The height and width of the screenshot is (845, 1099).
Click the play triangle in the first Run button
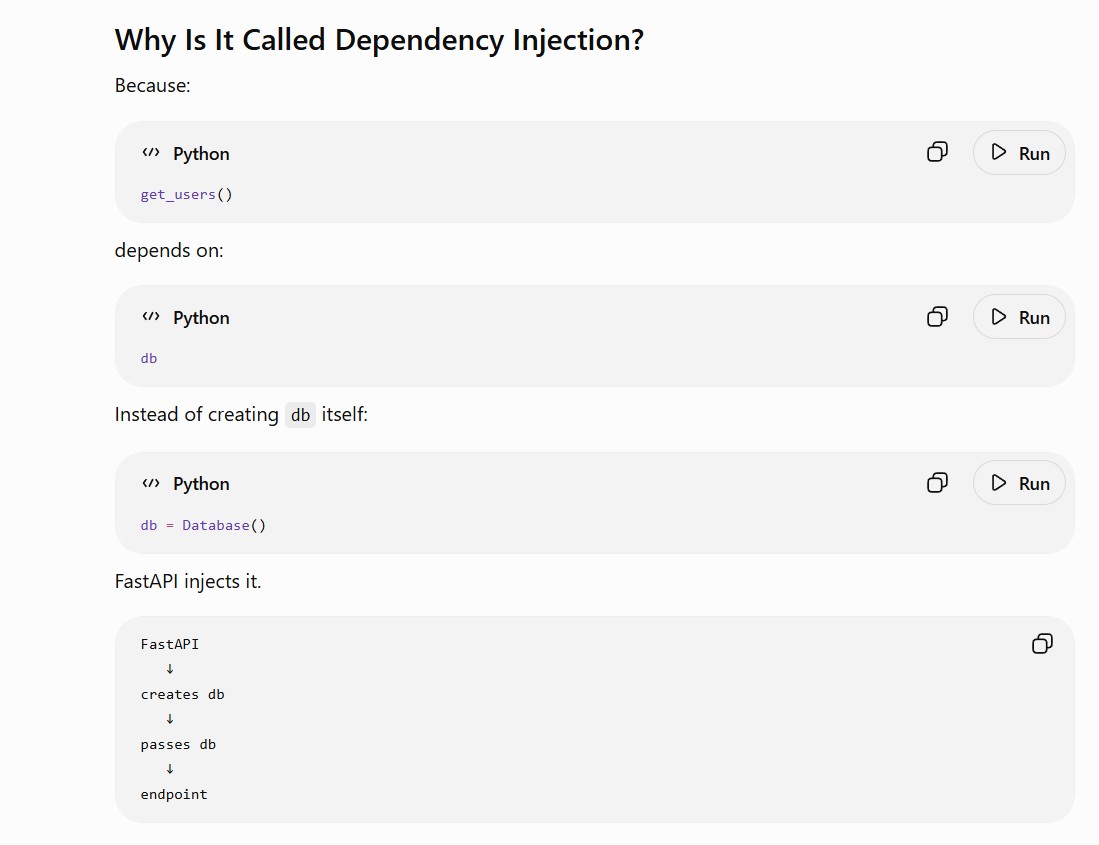pyautogui.click(x=999, y=152)
